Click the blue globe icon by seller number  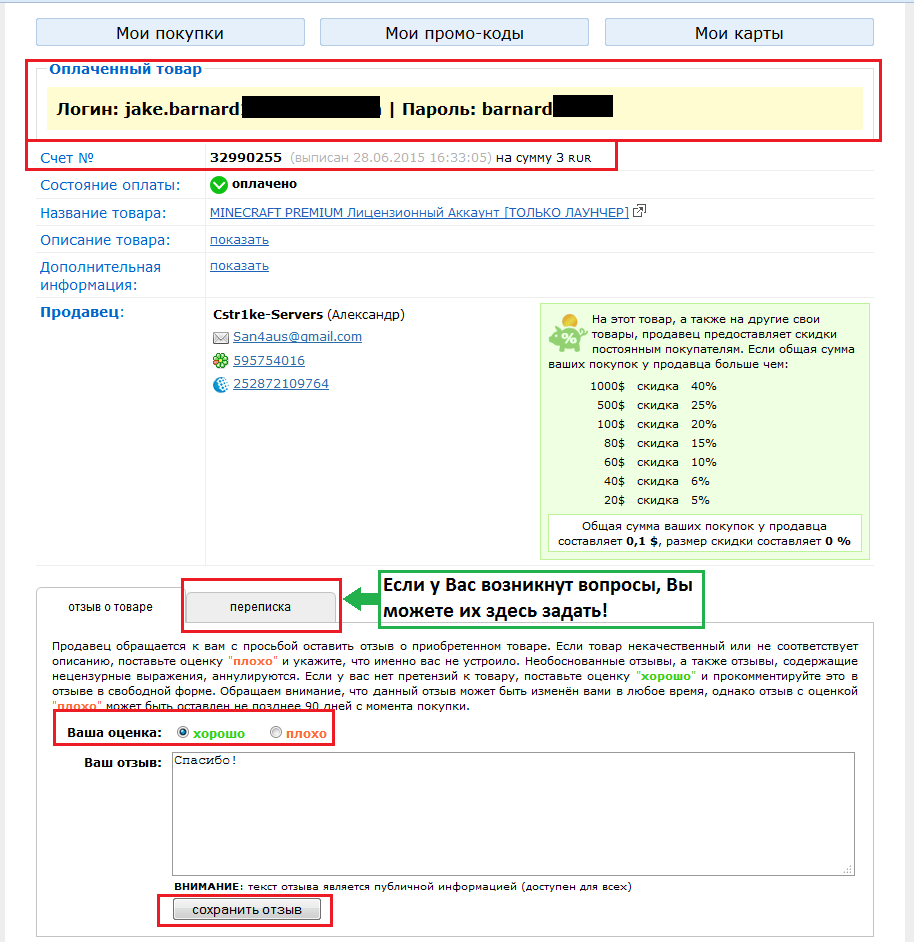click(221, 385)
